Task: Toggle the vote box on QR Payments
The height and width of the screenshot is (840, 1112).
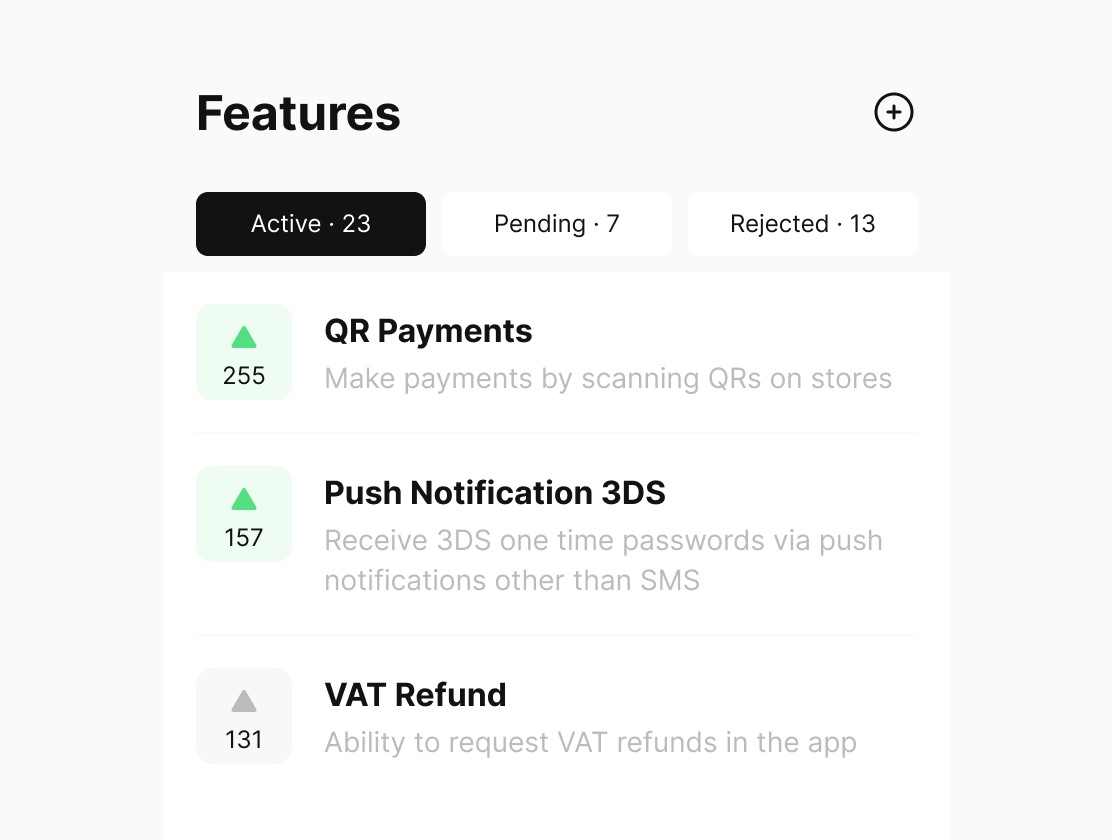Action: click(x=244, y=352)
